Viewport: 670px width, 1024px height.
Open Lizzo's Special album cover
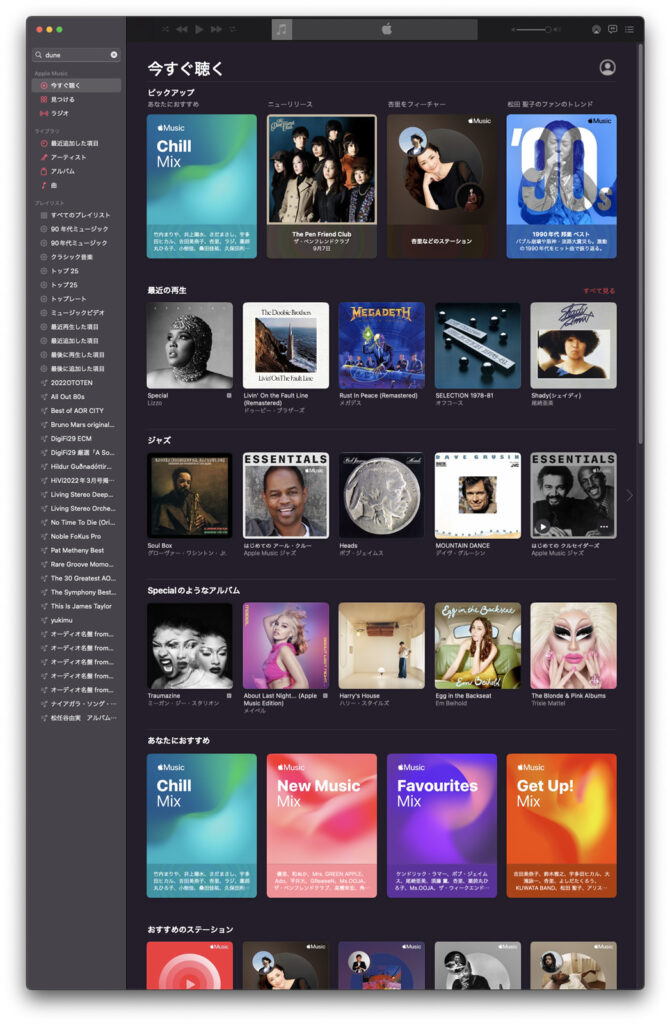[x=189, y=345]
